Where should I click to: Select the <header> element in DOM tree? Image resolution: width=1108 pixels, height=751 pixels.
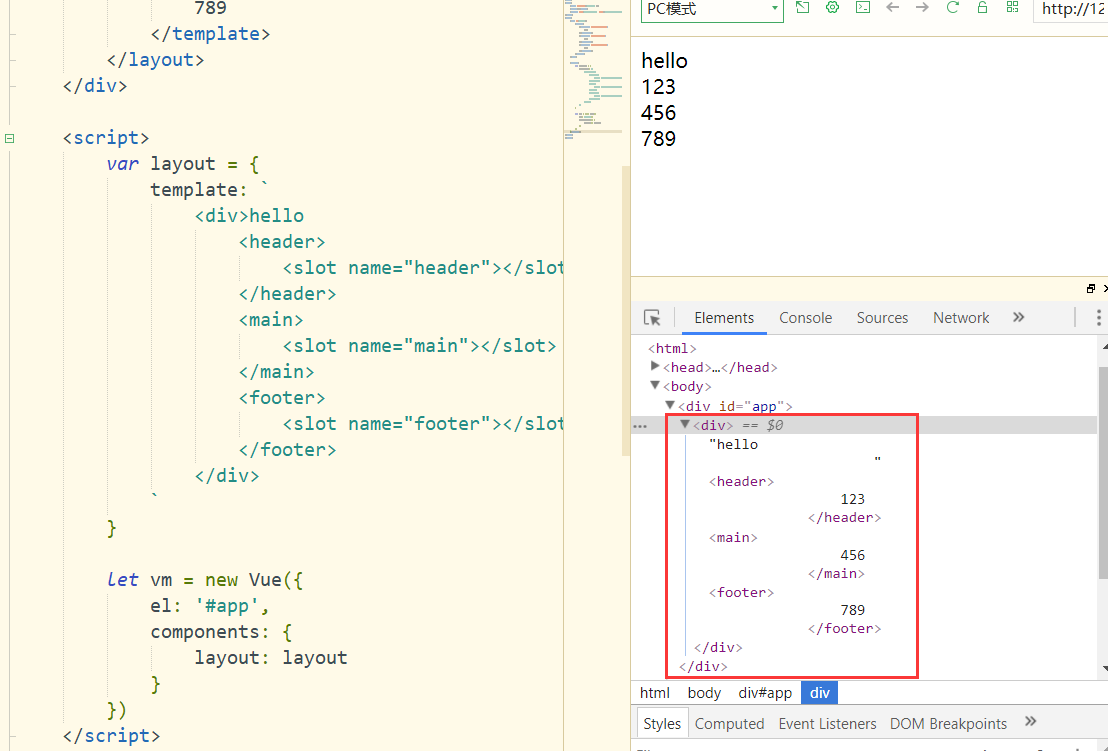click(741, 481)
